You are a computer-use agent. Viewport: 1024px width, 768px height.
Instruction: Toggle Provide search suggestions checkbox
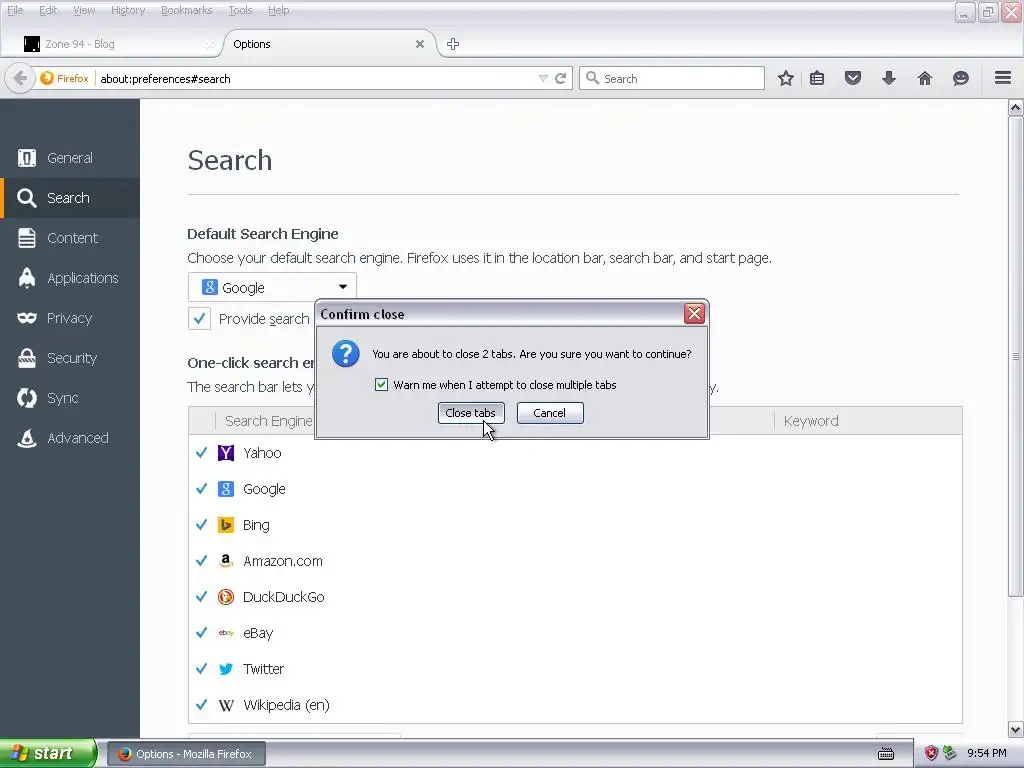click(x=199, y=319)
